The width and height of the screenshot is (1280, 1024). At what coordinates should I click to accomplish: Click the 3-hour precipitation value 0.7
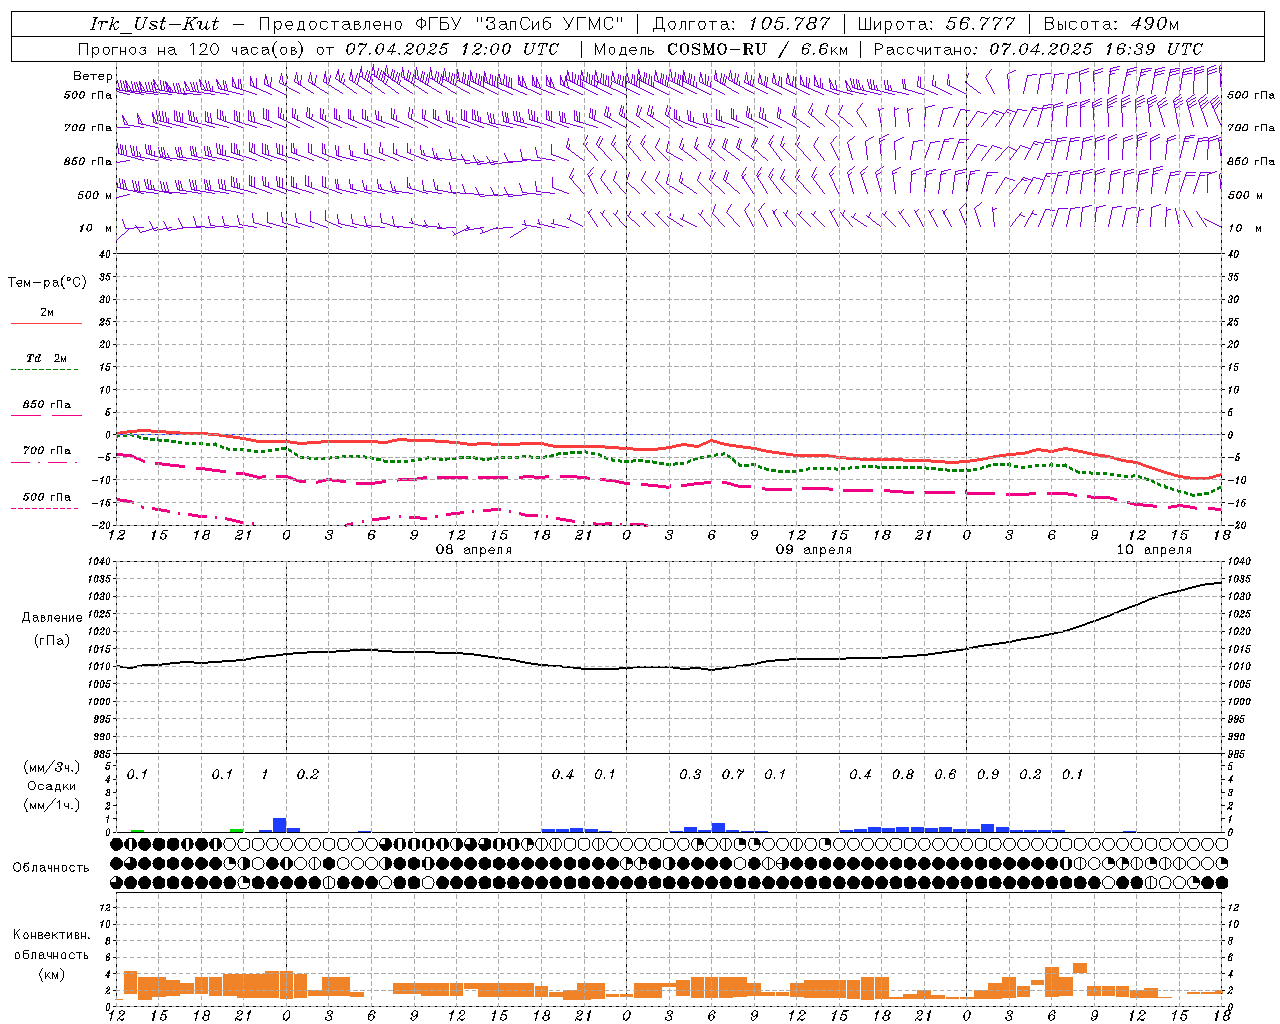[733, 775]
